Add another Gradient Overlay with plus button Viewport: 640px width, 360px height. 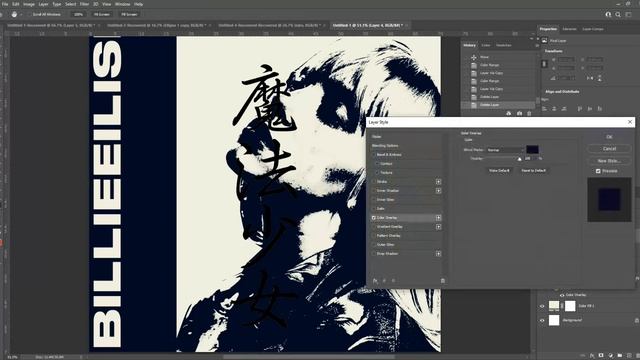point(438,227)
